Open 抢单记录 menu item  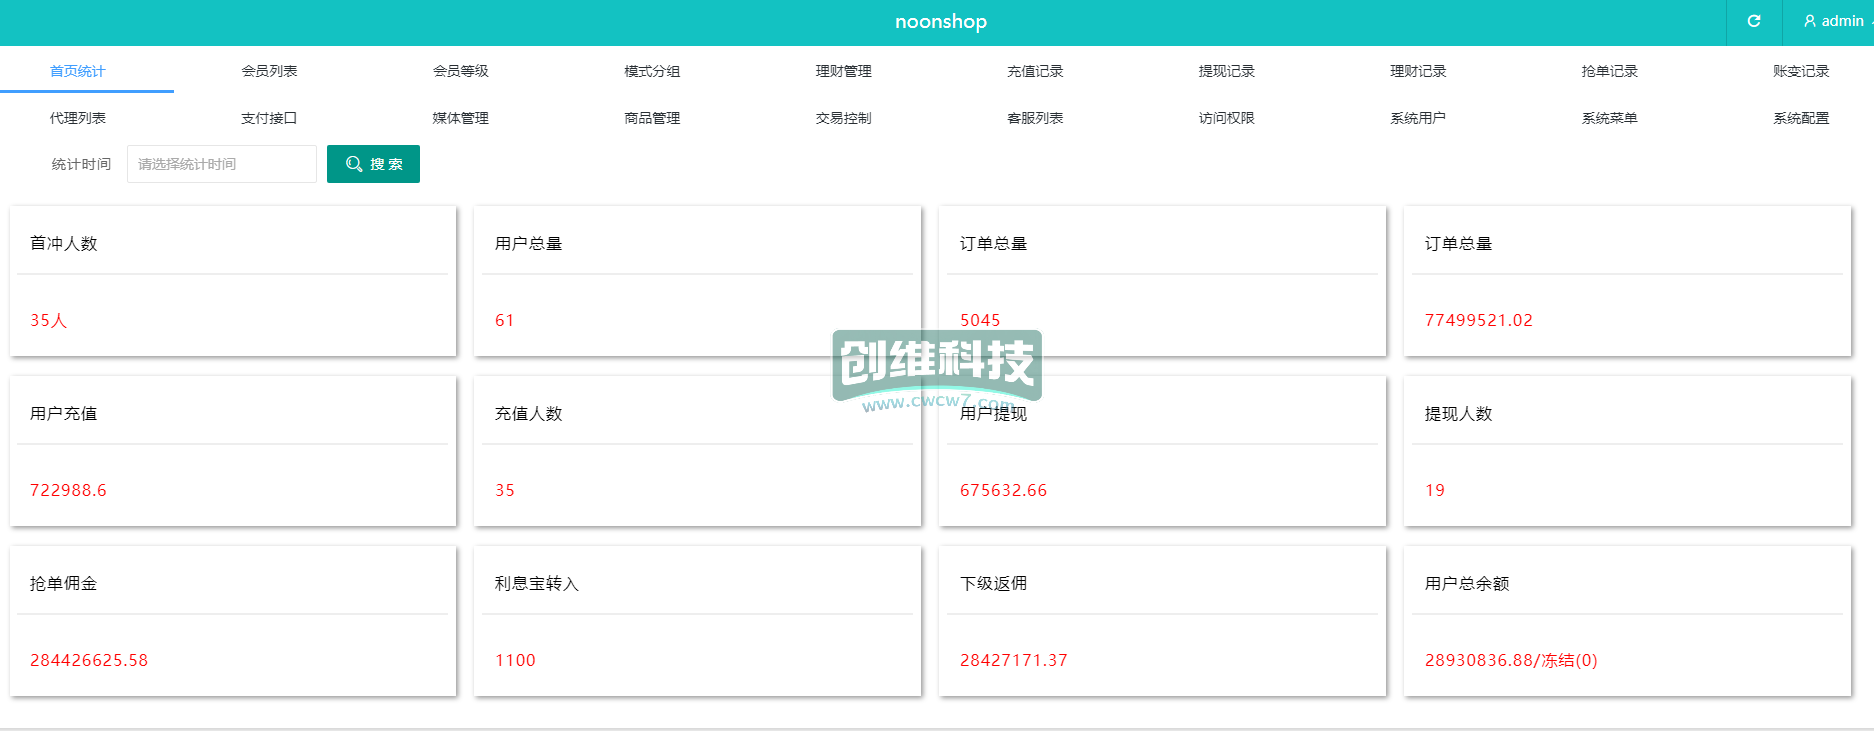coord(1610,71)
